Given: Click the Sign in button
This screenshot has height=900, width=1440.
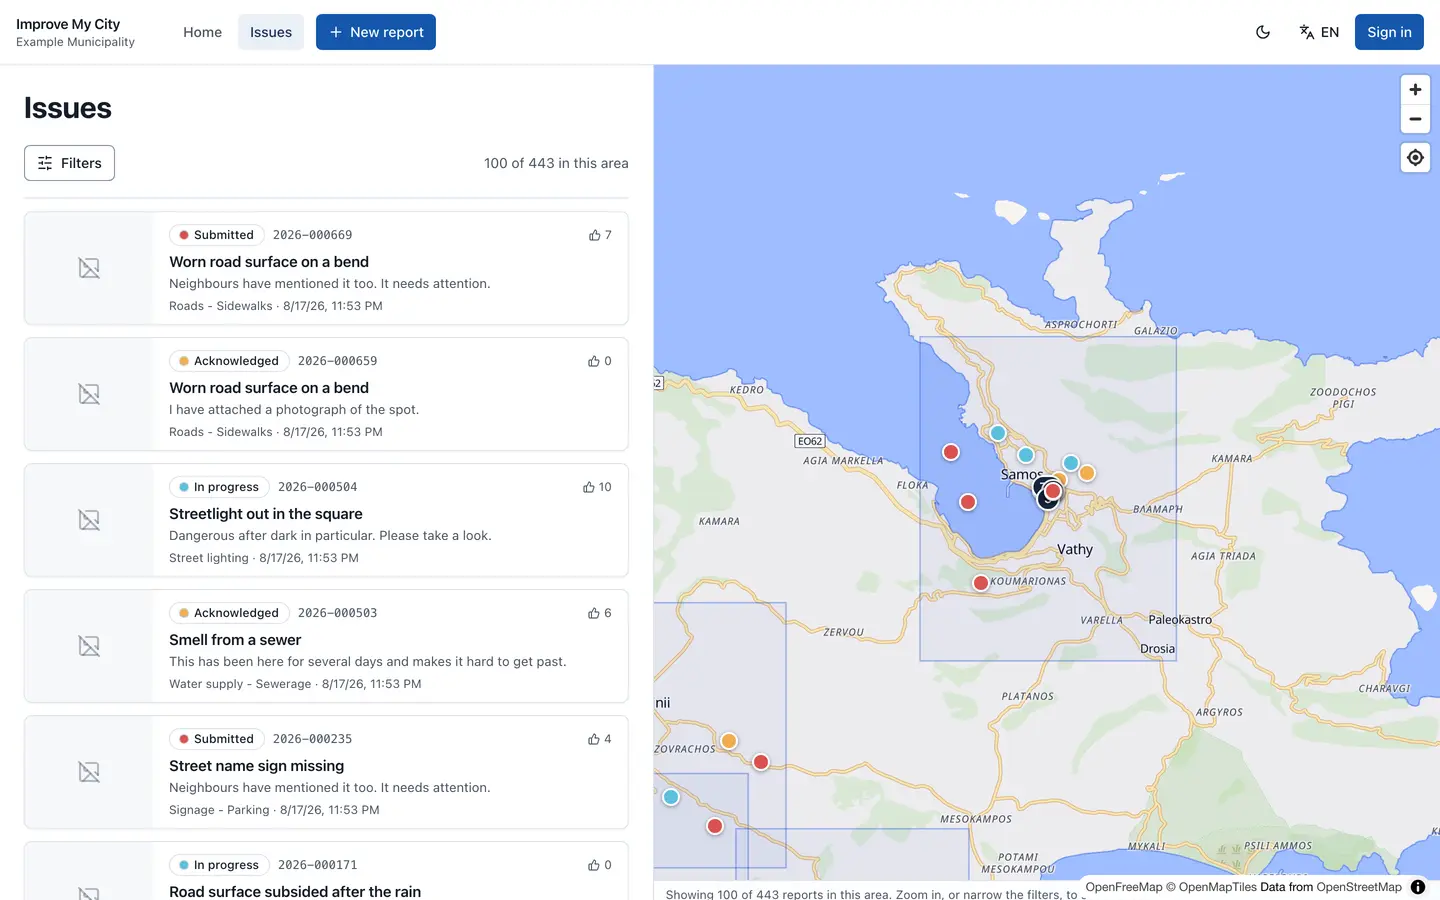Looking at the screenshot, I should point(1389,32).
